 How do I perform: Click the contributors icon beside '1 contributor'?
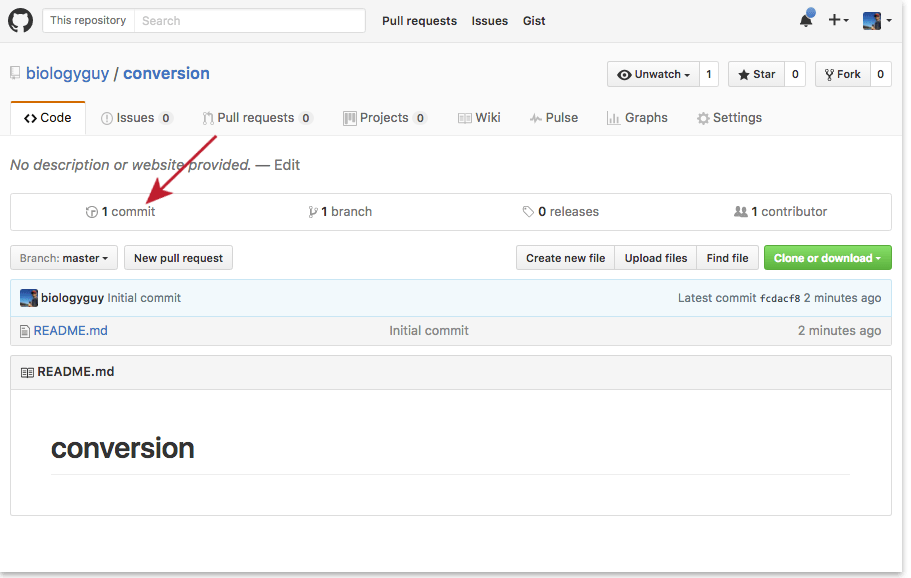(x=741, y=211)
